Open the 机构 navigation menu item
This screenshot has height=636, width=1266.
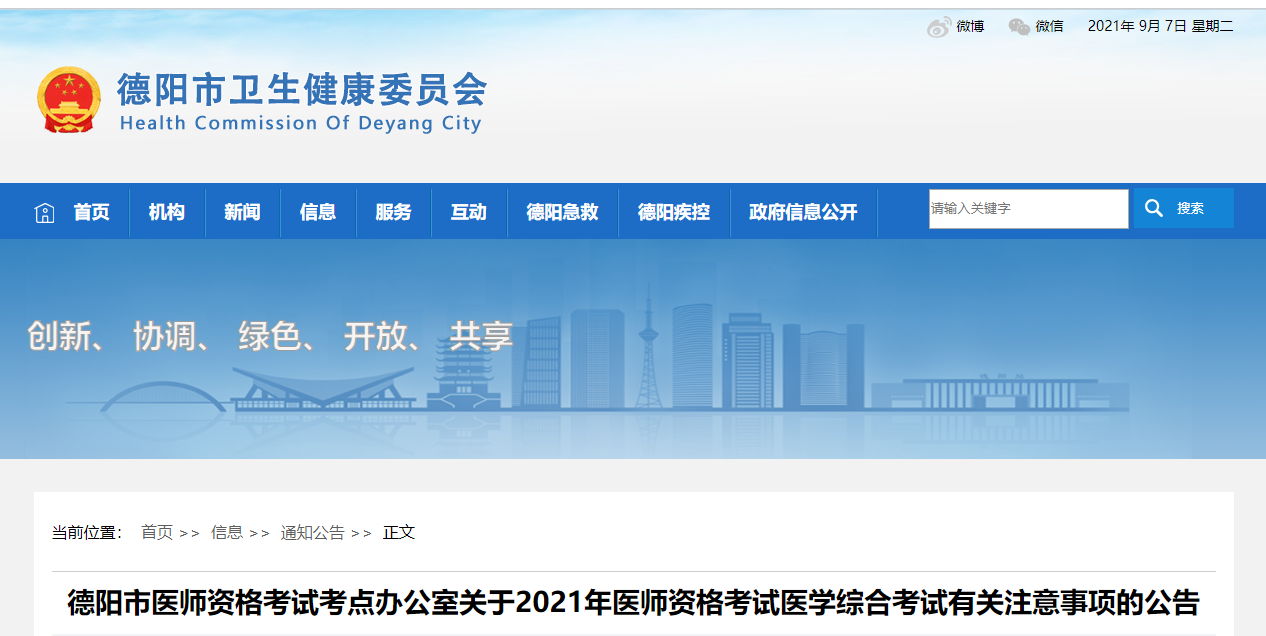[x=167, y=212]
